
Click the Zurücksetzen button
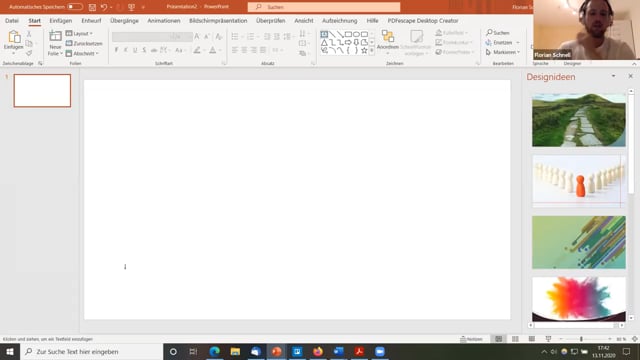pyautogui.click(x=84, y=43)
